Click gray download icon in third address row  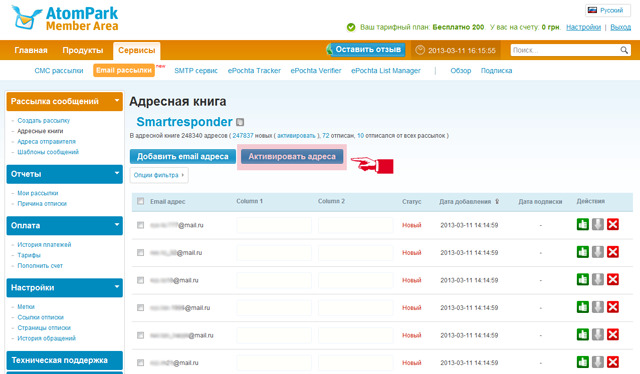click(598, 280)
